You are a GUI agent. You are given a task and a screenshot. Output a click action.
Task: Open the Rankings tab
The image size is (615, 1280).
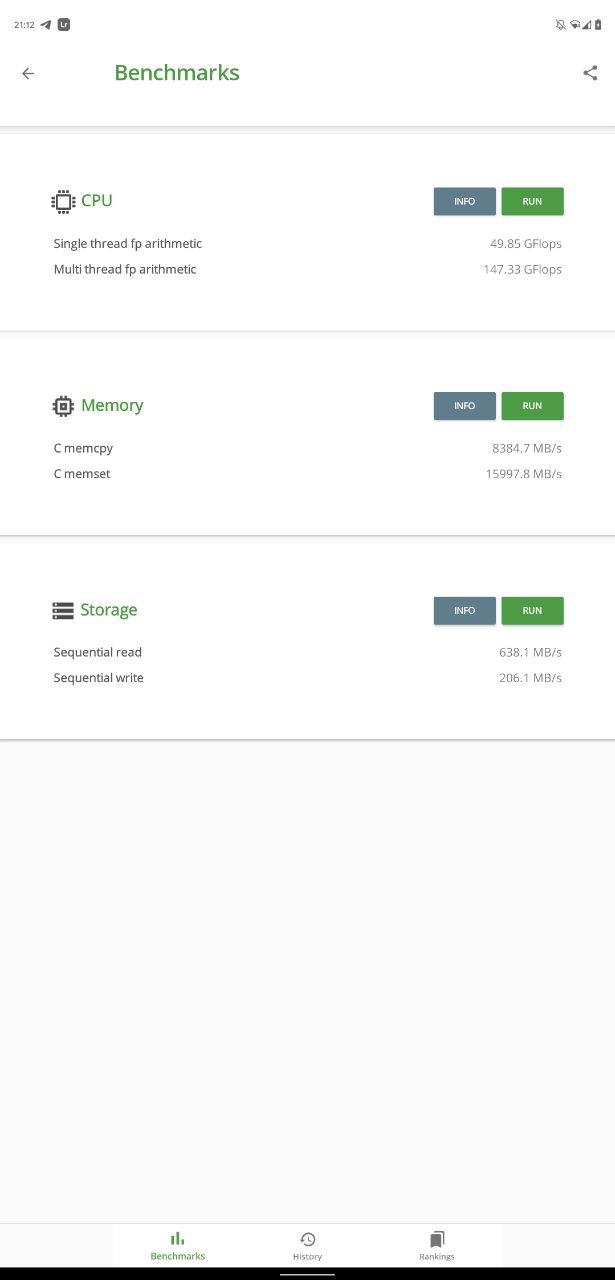click(437, 1246)
